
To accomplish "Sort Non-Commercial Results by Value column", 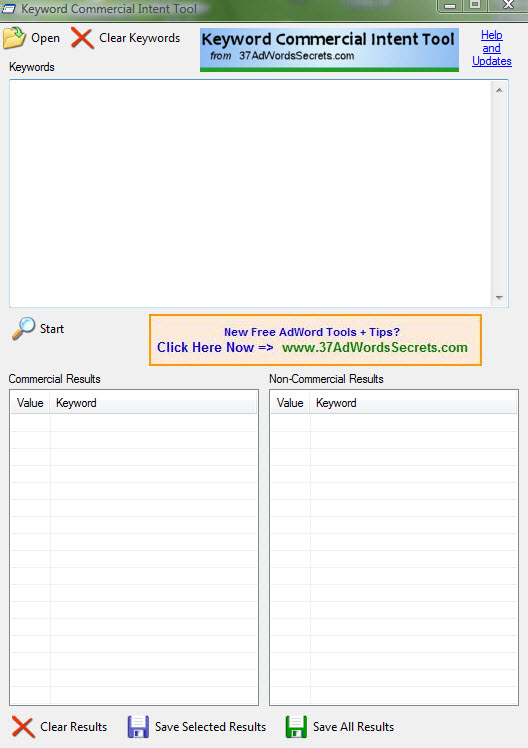I will 290,403.
